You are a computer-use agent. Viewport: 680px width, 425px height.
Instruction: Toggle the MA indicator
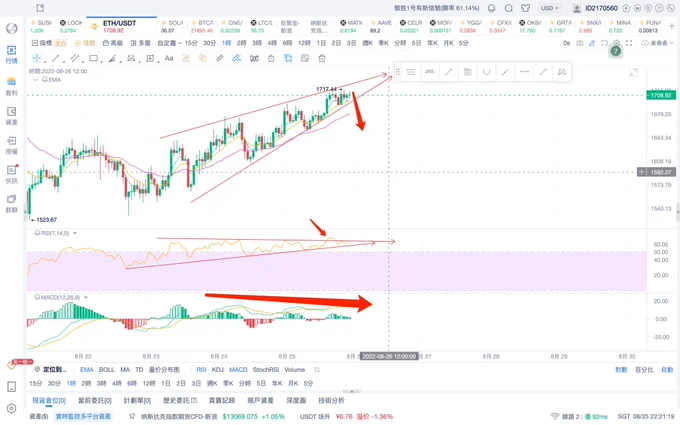pyautogui.click(x=125, y=369)
